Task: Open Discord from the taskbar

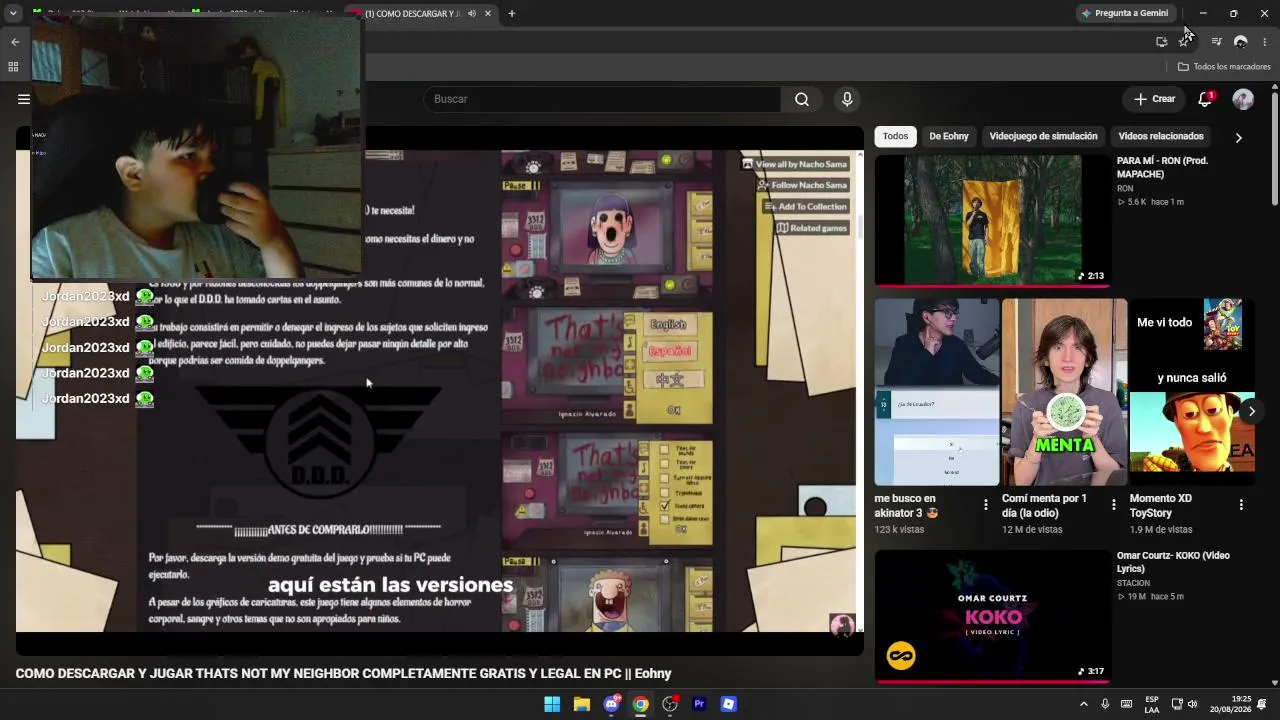Action: [611, 704]
